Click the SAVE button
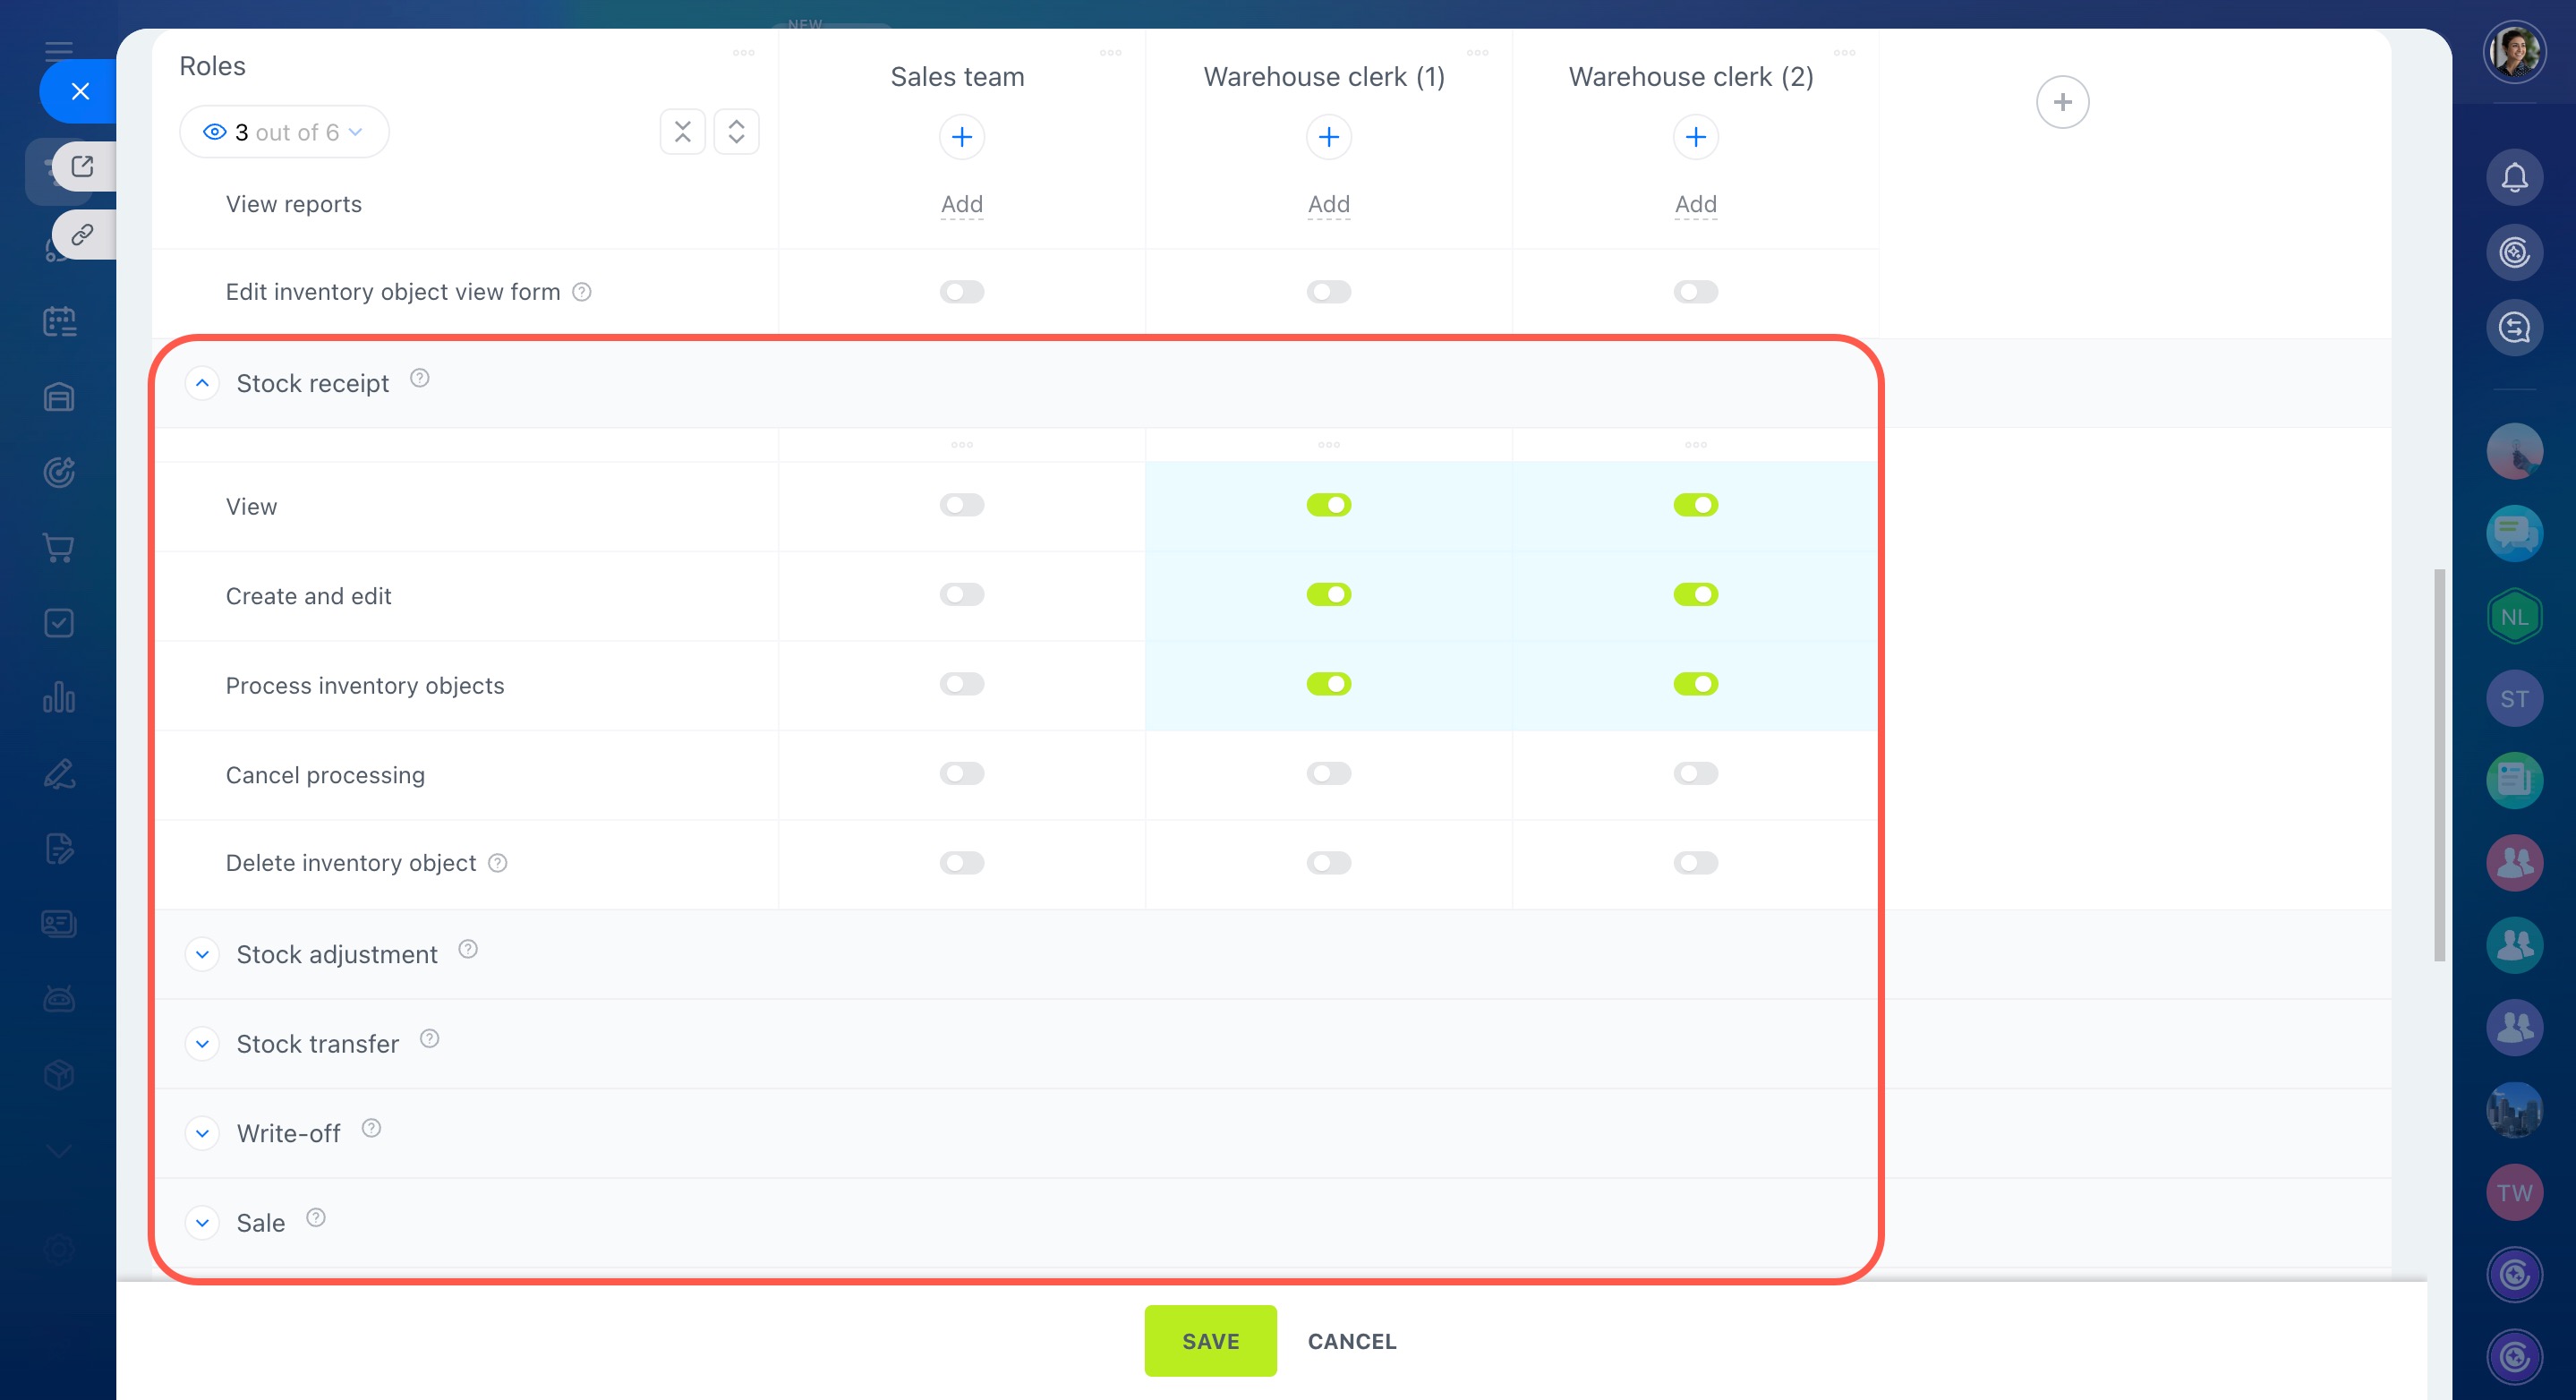The width and height of the screenshot is (2576, 1400). coord(1210,1340)
